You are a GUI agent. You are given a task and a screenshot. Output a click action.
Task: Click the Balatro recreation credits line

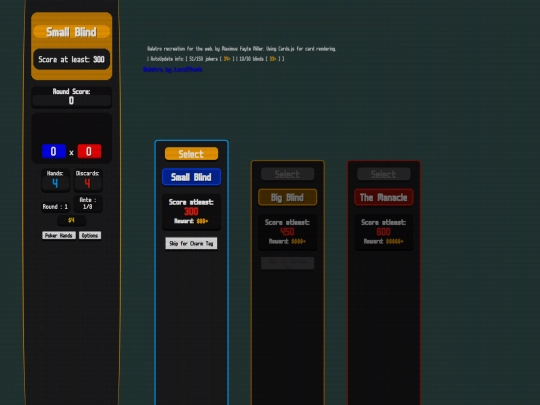click(241, 49)
